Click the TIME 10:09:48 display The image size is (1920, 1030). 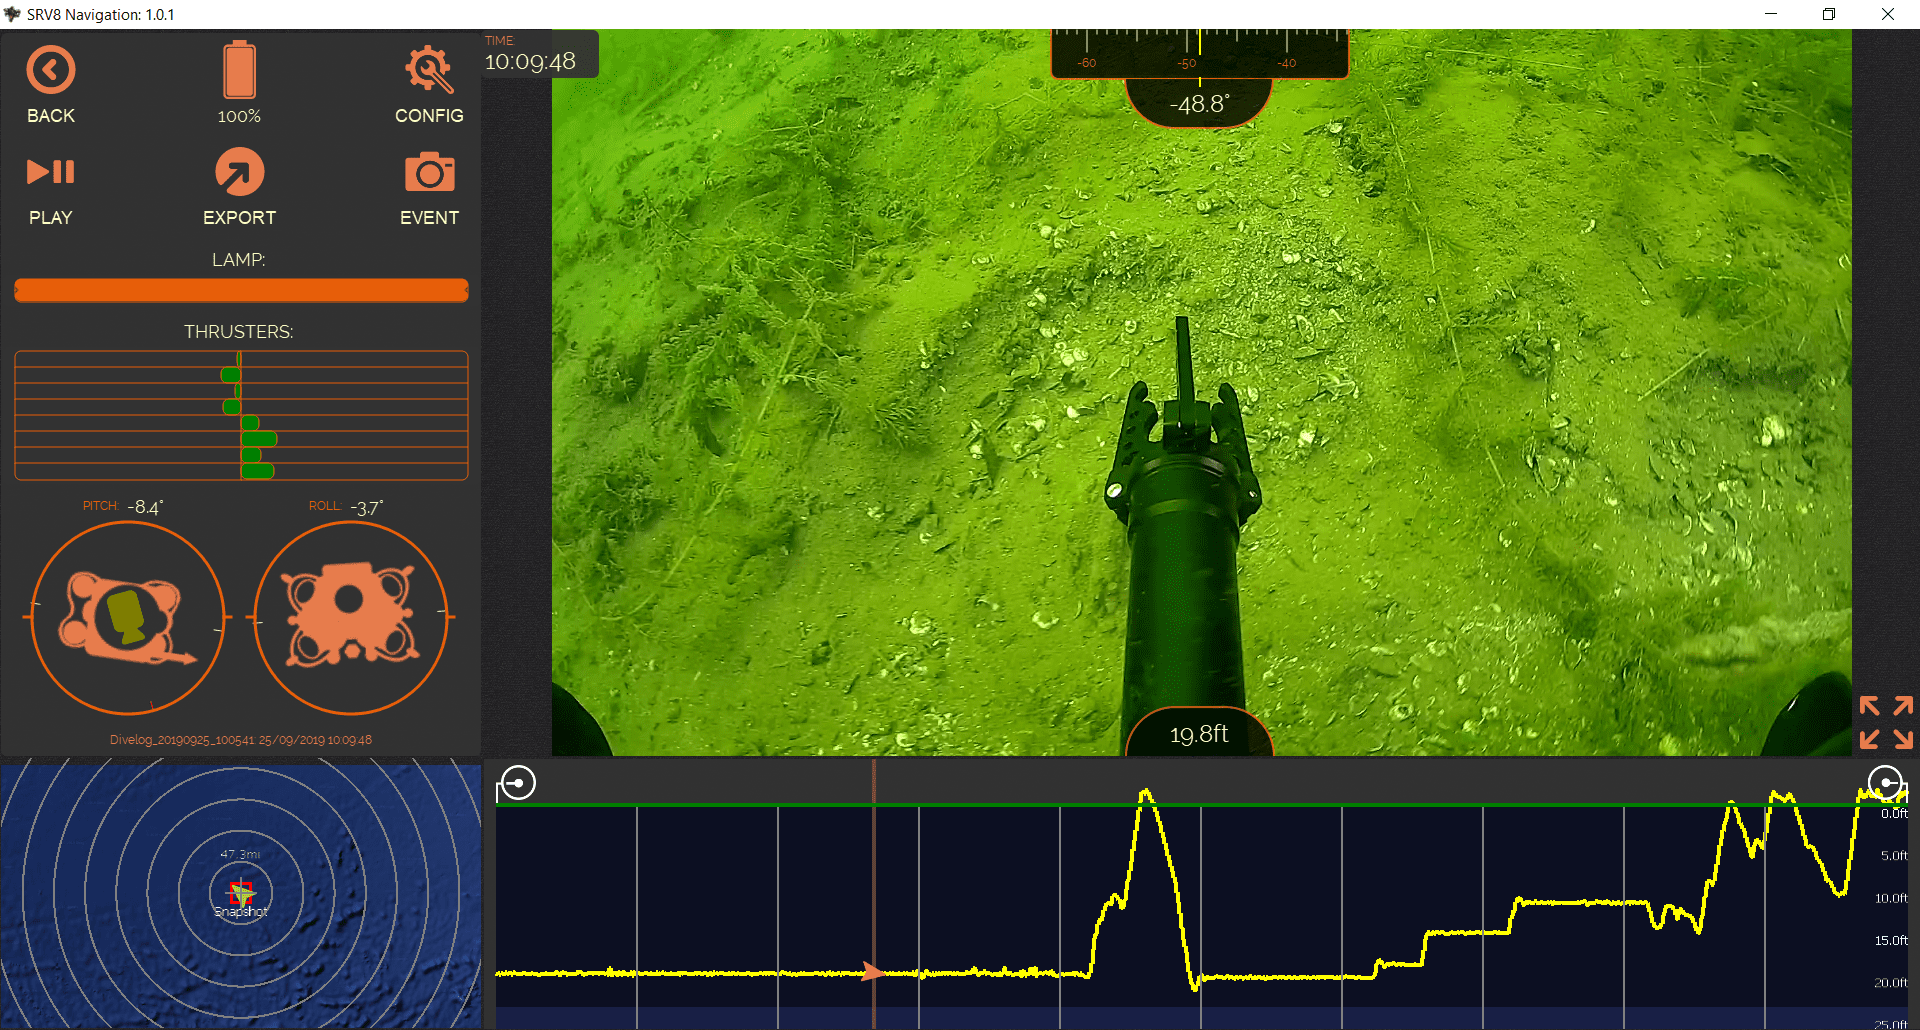[530, 54]
